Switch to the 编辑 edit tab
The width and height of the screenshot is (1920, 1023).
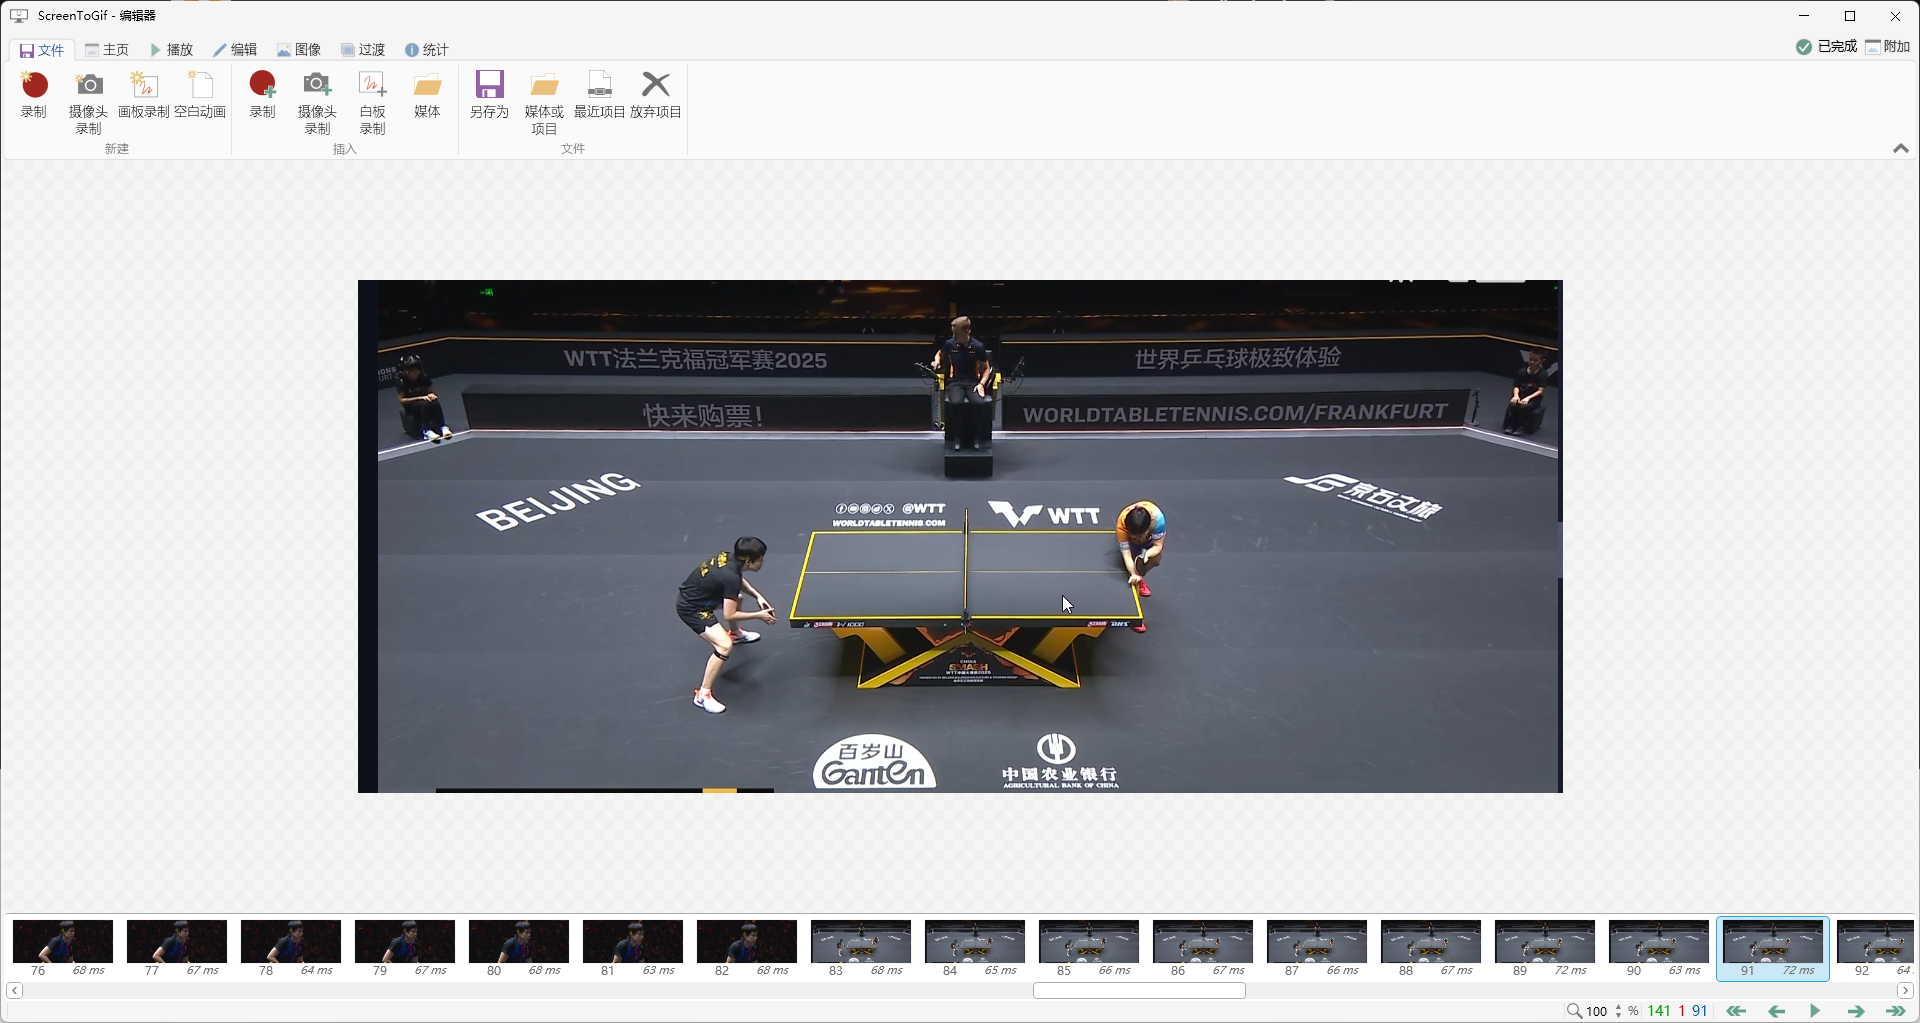235,50
